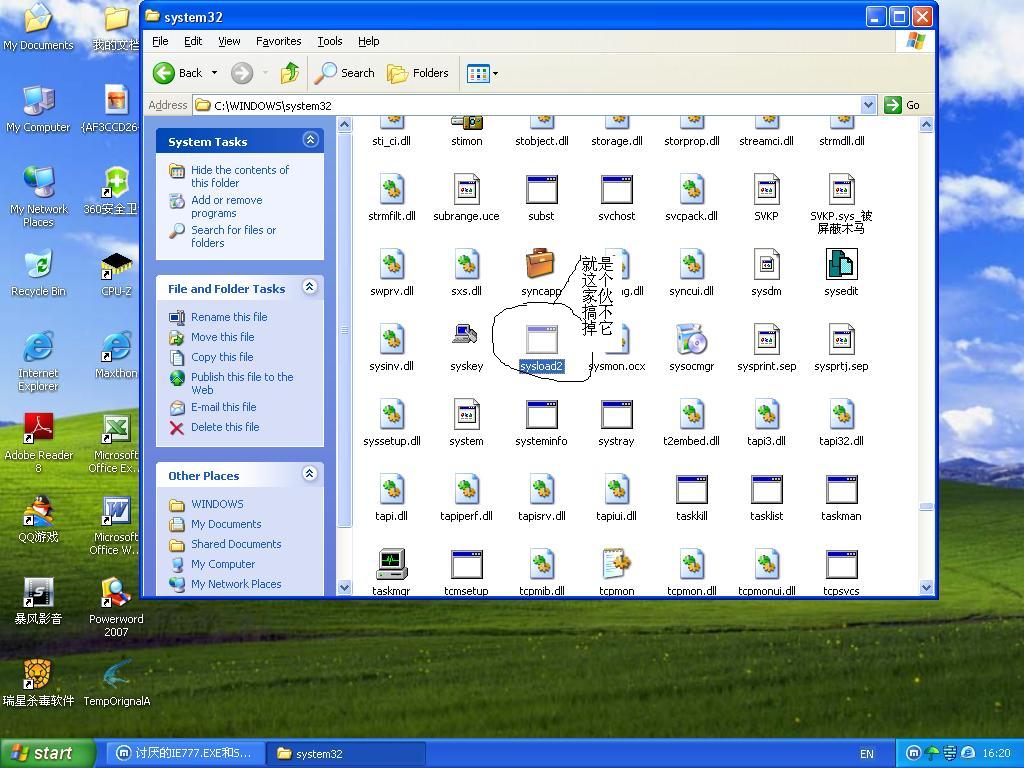
Task: Collapse the System Tasks panel
Action: [x=310, y=140]
